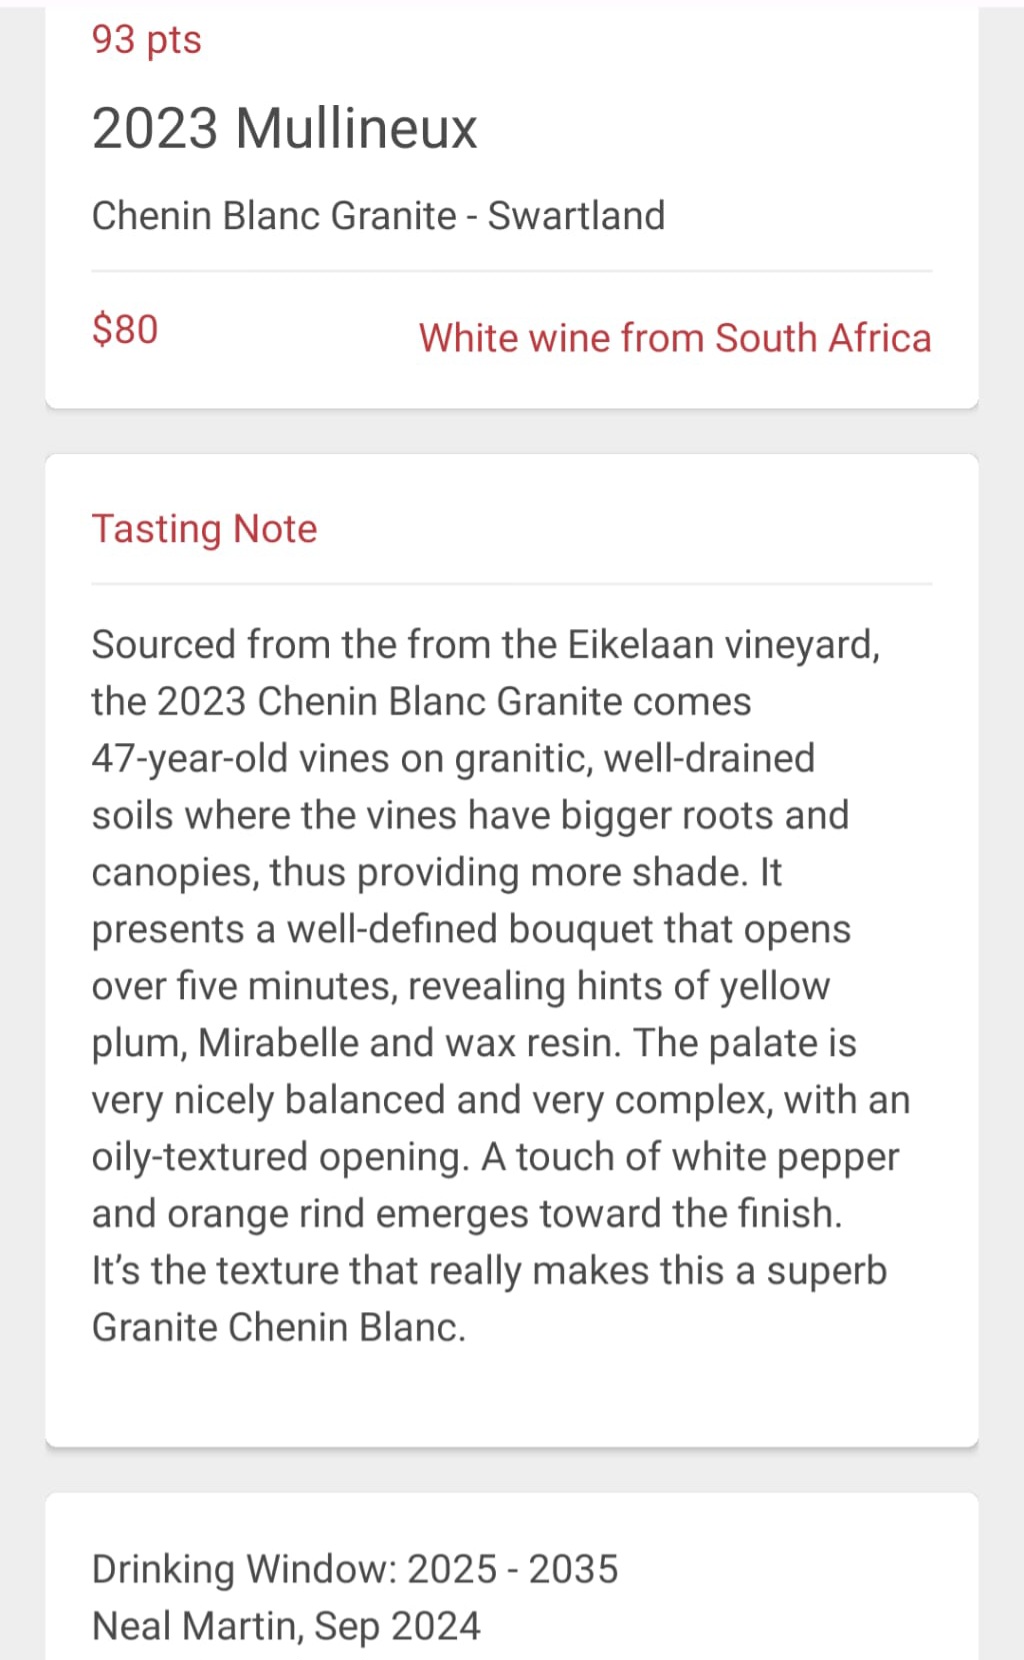This screenshot has width=1024, height=1660.
Task: Tap the closing Granite Chenin Blanc line
Action: [279, 1328]
